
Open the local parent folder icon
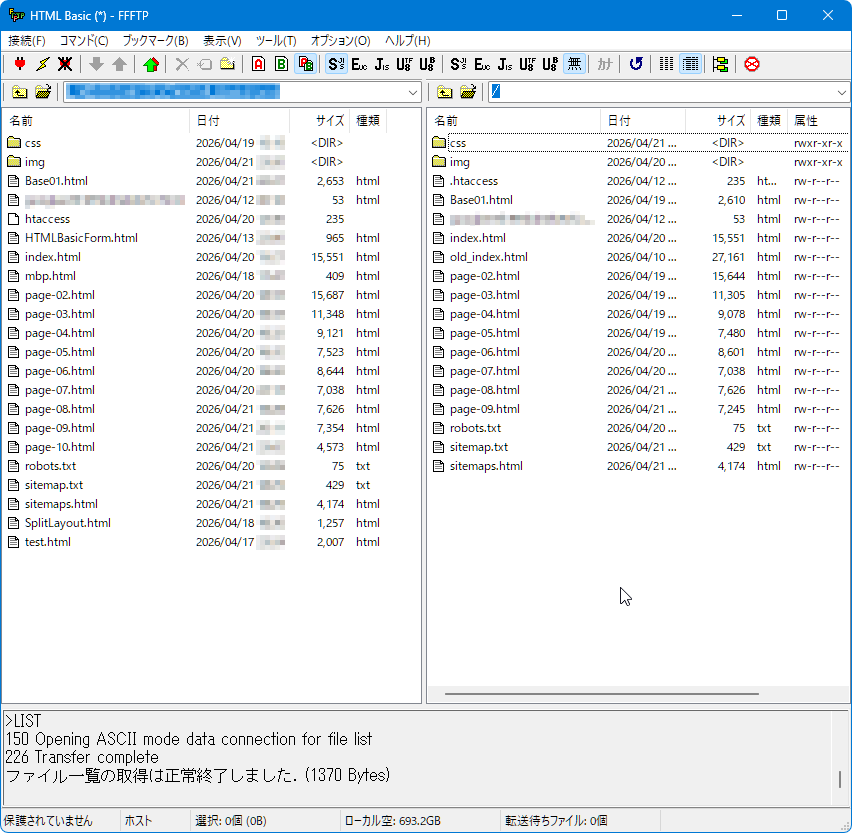point(20,92)
